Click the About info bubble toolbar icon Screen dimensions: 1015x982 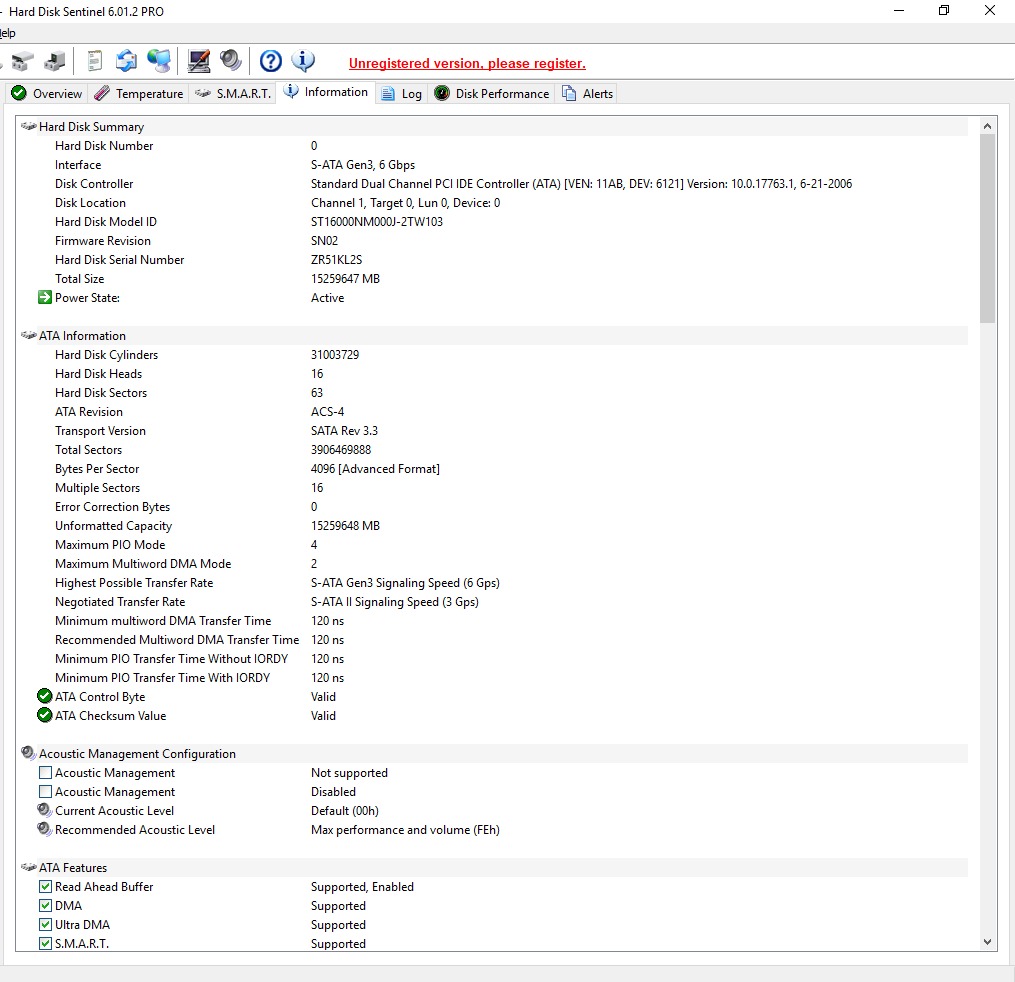click(303, 61)
